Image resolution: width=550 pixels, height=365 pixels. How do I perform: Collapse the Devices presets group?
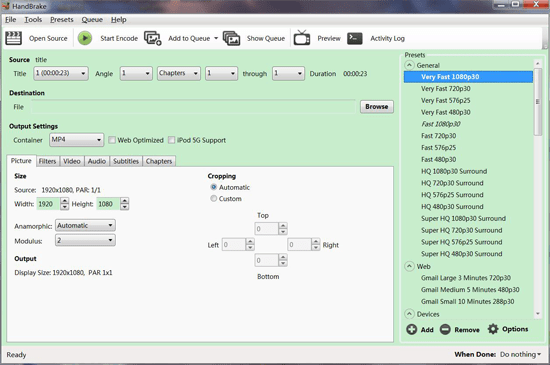(409, 314)
